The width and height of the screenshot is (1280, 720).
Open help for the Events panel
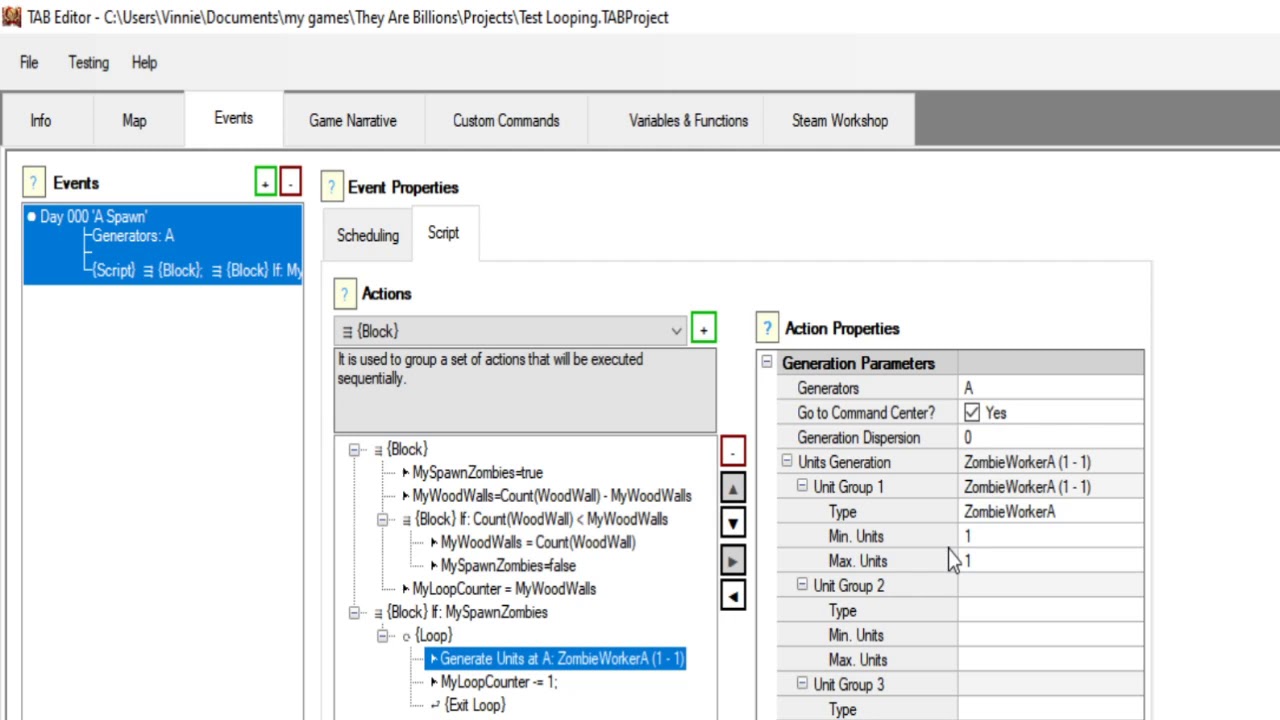(x=34, y=183)
